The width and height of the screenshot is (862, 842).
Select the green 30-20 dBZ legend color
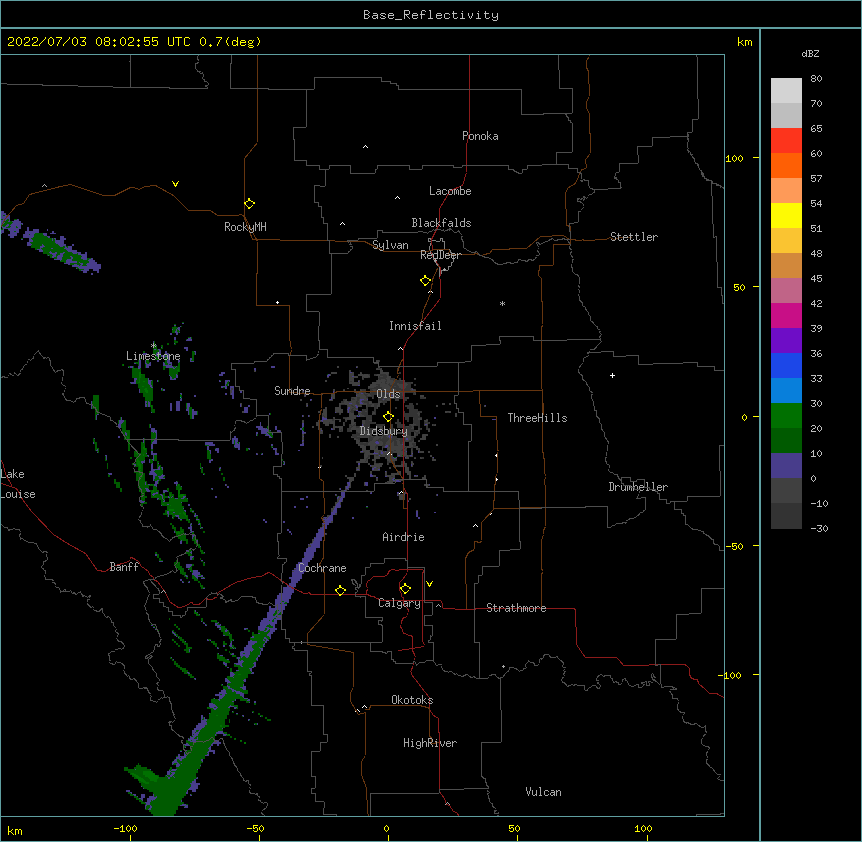pyautogui.click(x=786, y=416)
